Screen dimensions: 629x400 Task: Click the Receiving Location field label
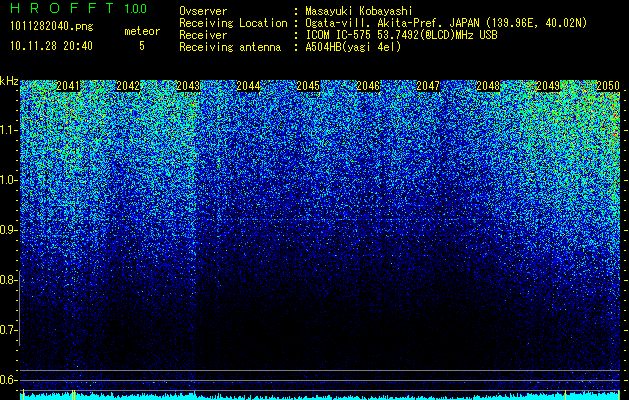(x=233, y=23)
